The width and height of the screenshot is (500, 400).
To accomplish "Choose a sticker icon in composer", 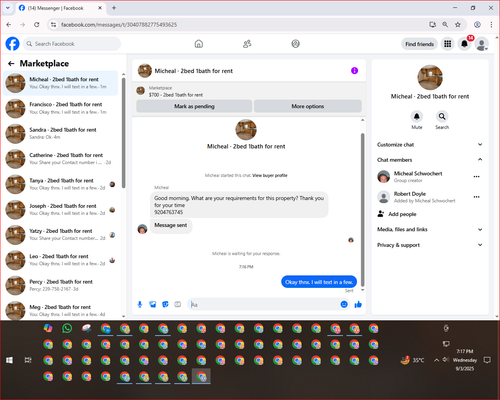I will tap(165, 304).
